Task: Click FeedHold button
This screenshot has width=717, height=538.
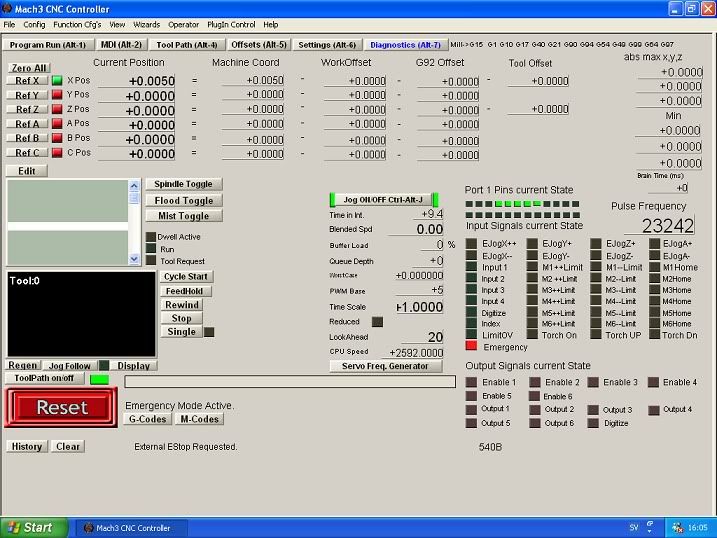Action: [184, 291]
